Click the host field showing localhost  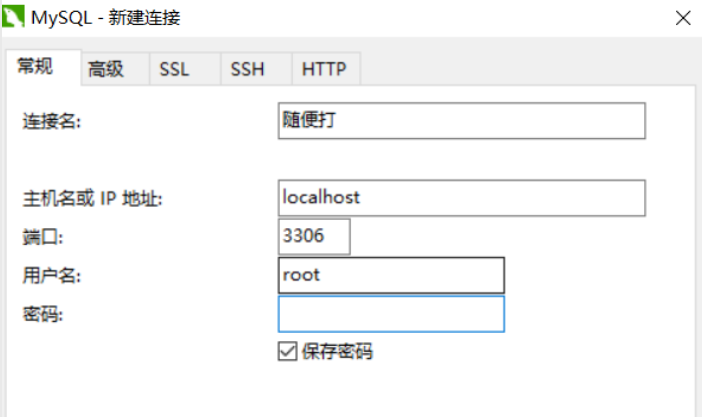pyautogui.click(x=462, y=198)
